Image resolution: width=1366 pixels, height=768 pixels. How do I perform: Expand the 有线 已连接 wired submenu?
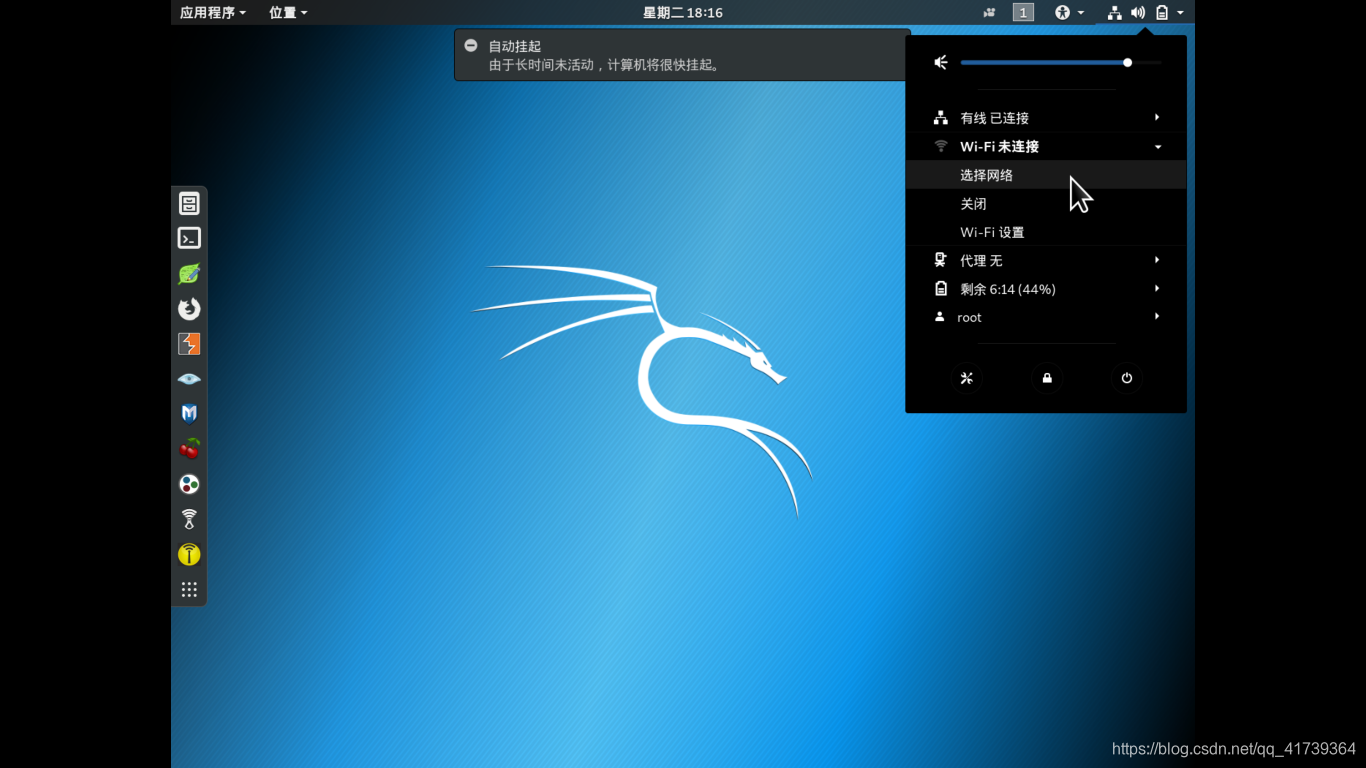coord(1046,118)
